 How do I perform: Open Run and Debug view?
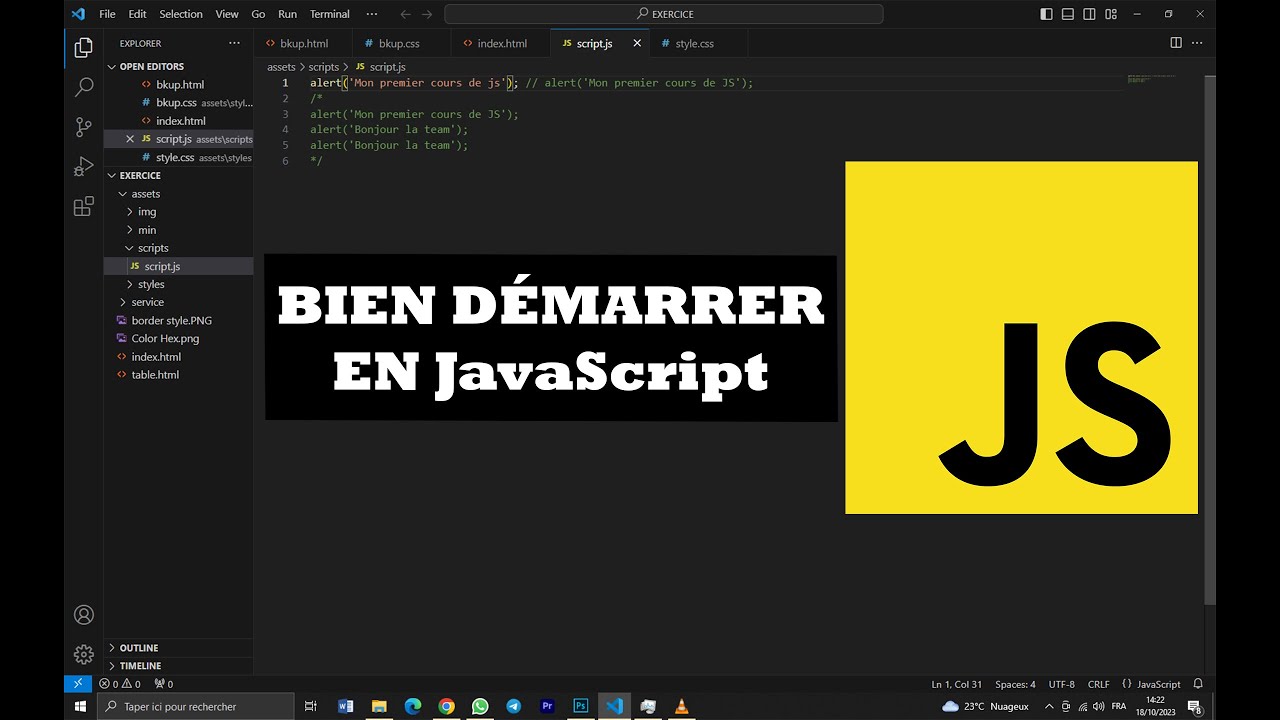(84, 167)
